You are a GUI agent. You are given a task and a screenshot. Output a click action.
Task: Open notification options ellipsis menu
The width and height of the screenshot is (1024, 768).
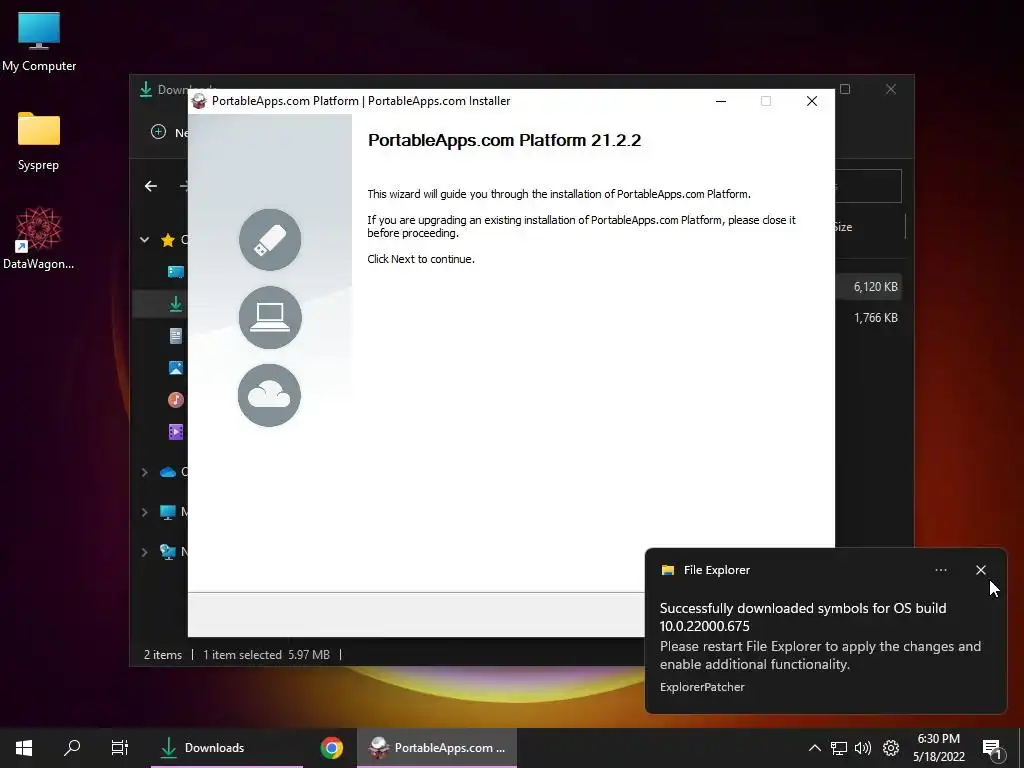pos(941,570)
